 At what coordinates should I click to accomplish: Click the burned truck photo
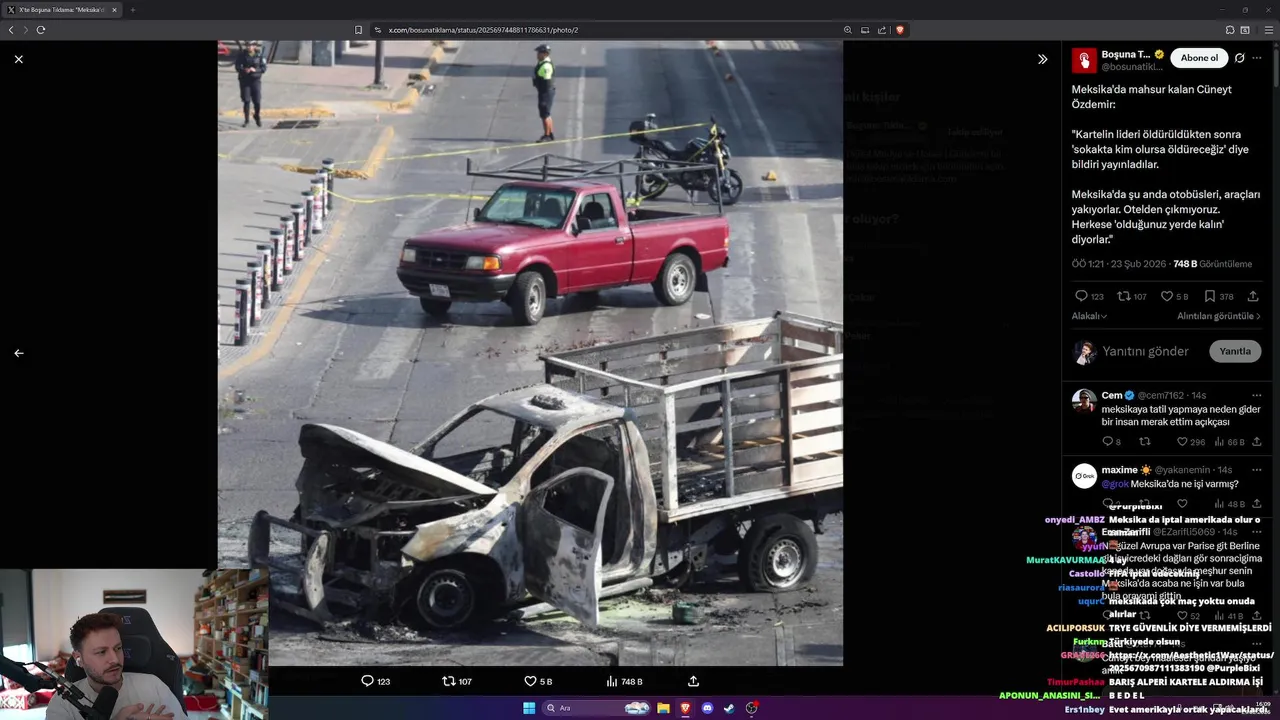click(x=530, y=353)
